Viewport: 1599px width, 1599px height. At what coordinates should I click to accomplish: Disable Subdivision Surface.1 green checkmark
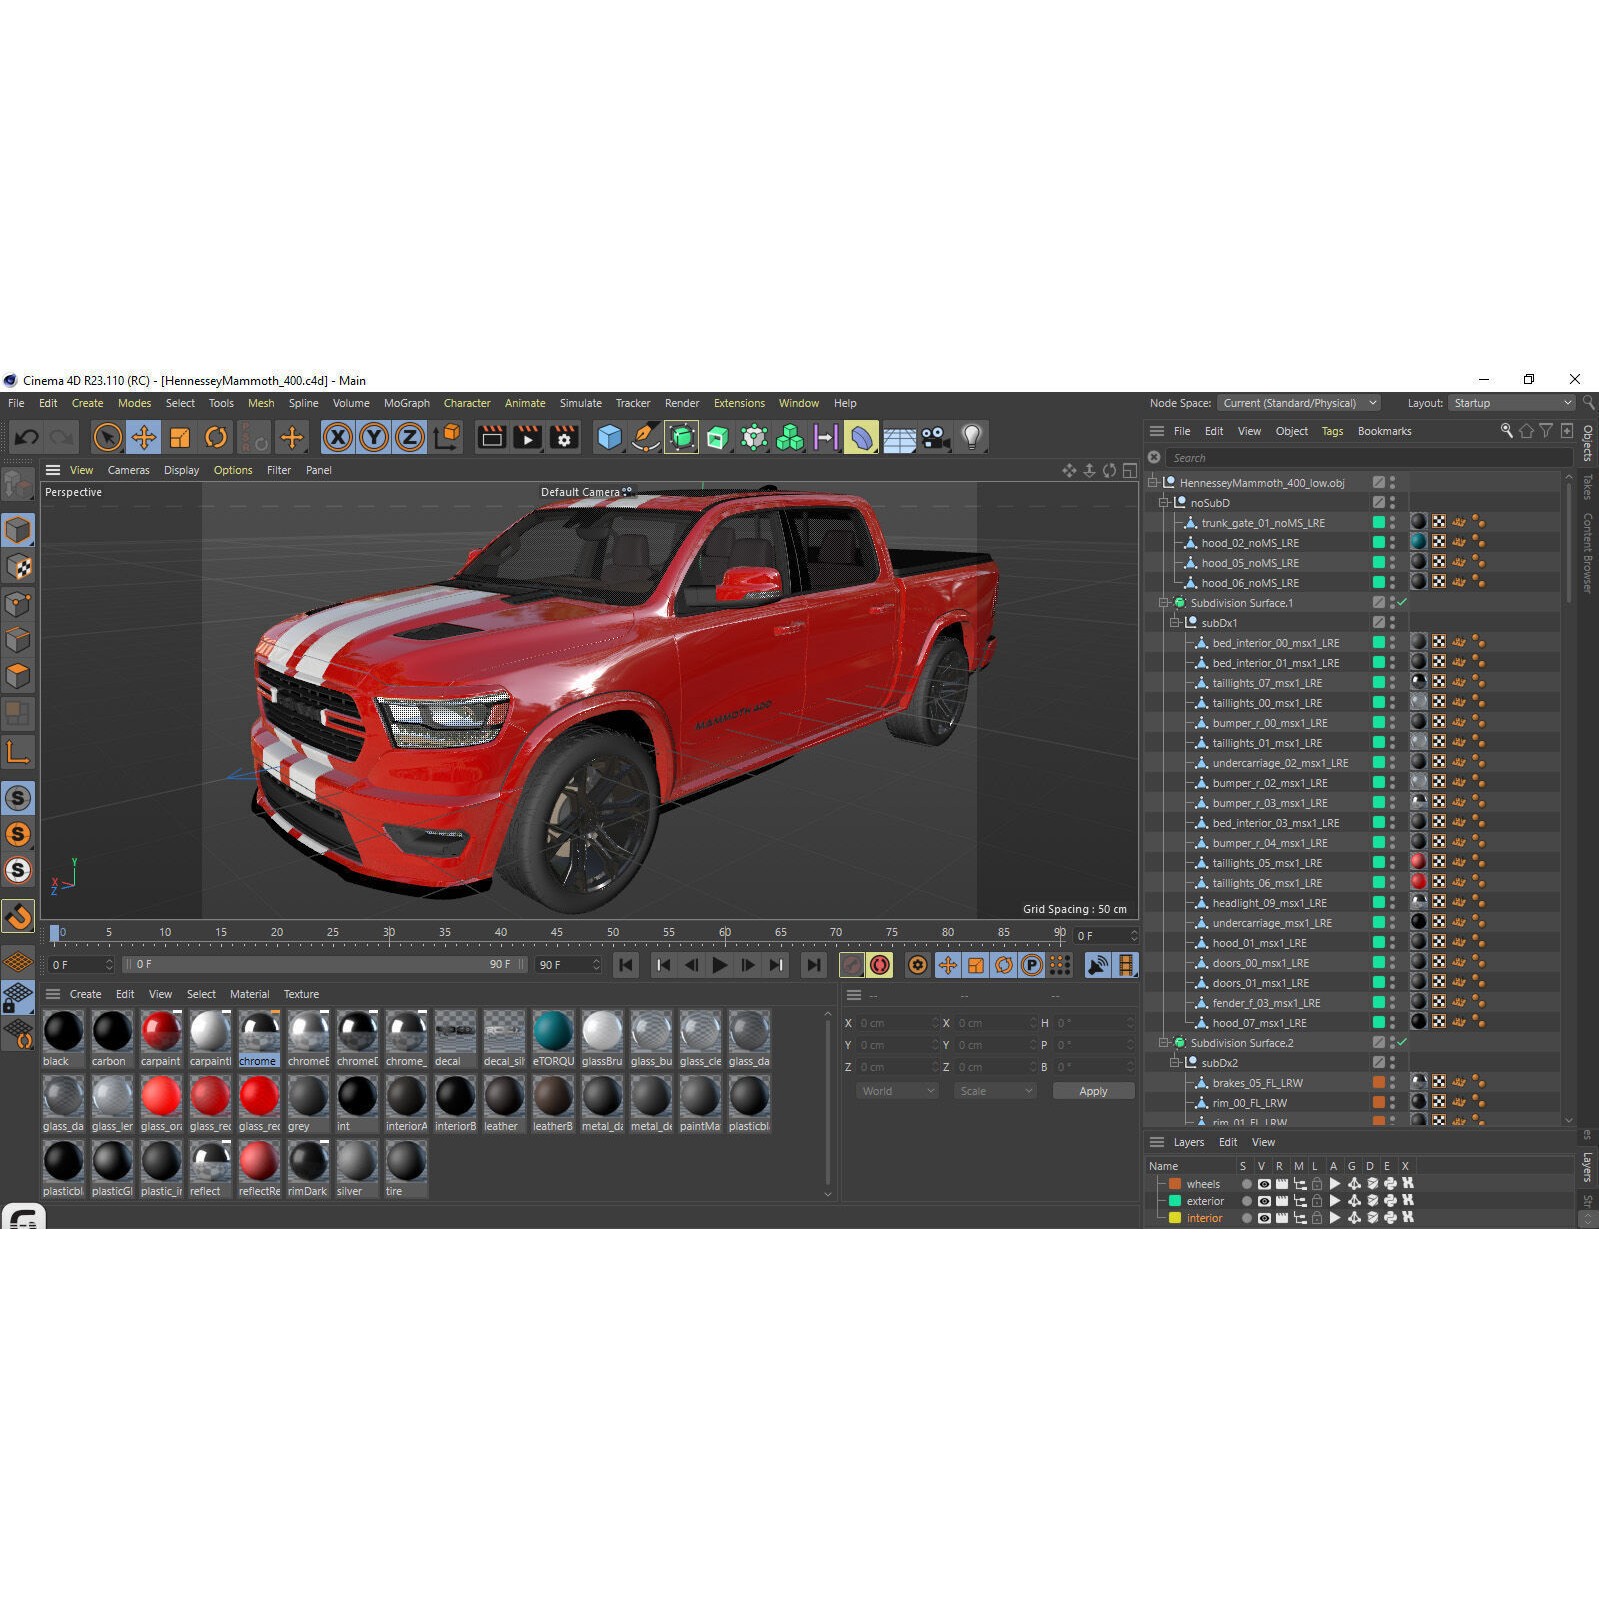click(1402, 602)
